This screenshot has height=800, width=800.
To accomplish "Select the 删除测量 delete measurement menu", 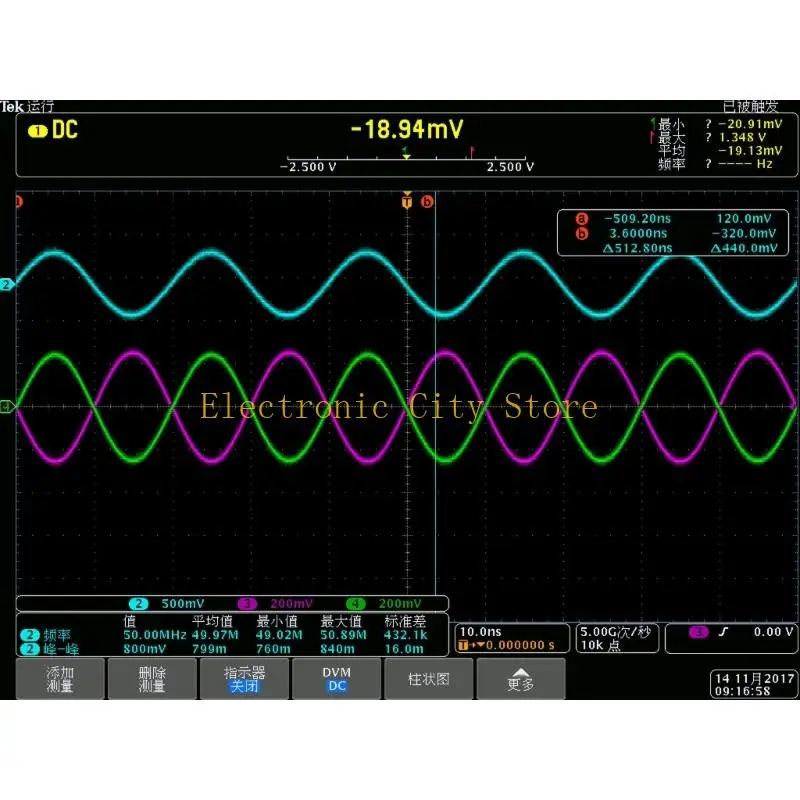I will 153,679.
